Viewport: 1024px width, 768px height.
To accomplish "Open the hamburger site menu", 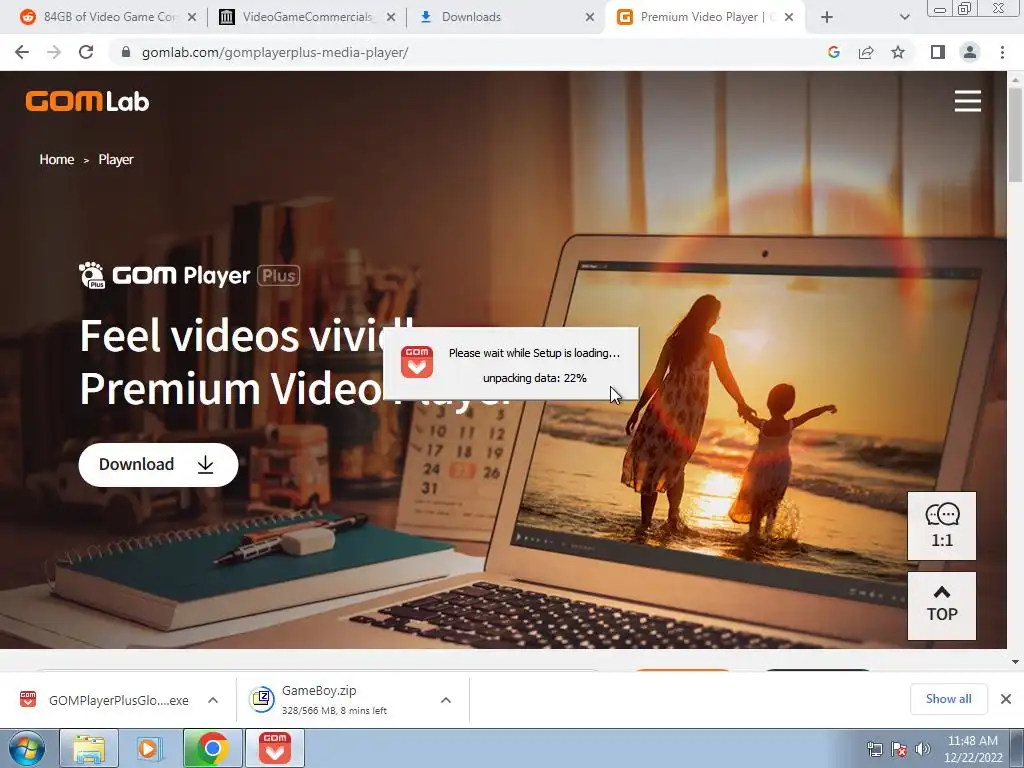I will (x=967, y=101).
